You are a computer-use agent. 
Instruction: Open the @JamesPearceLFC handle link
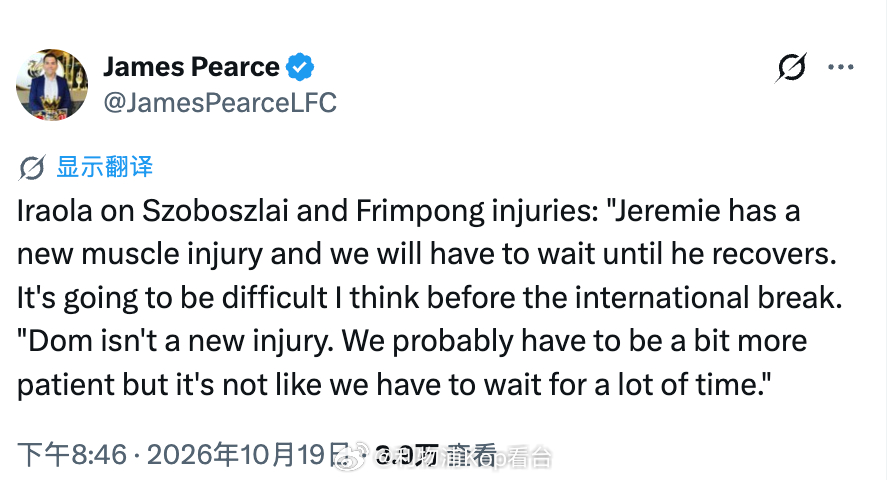click(220, 103)
